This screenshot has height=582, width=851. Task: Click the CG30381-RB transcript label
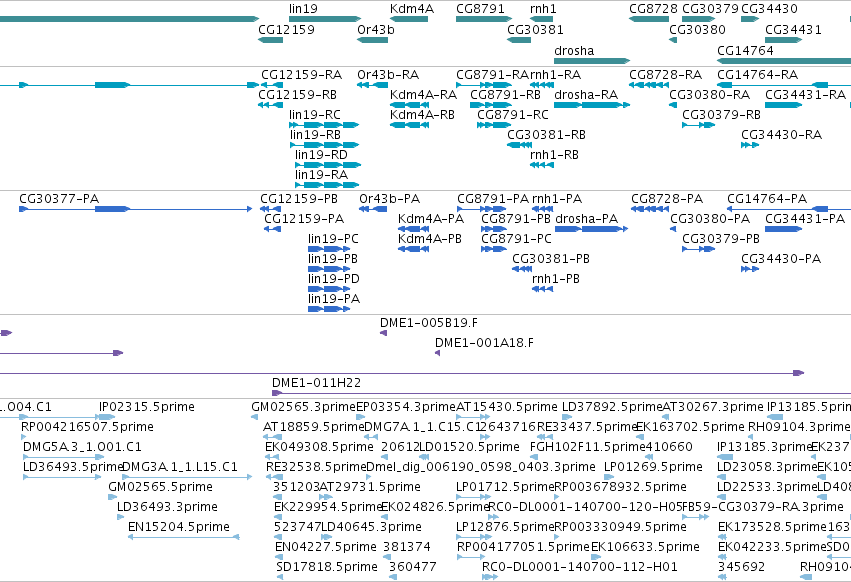click(x=547, y=135)
